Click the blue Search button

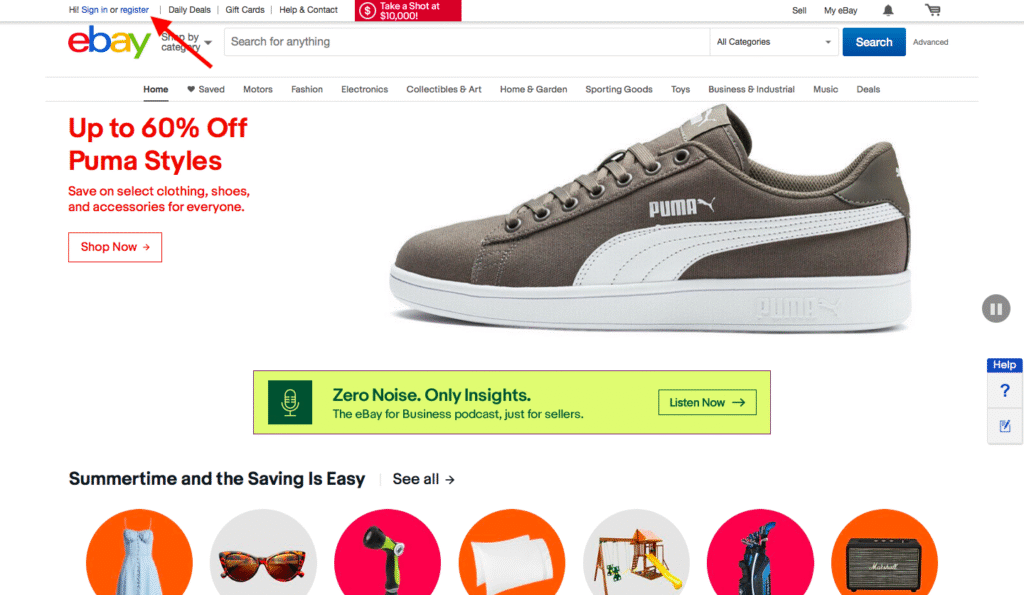(874, 42)
